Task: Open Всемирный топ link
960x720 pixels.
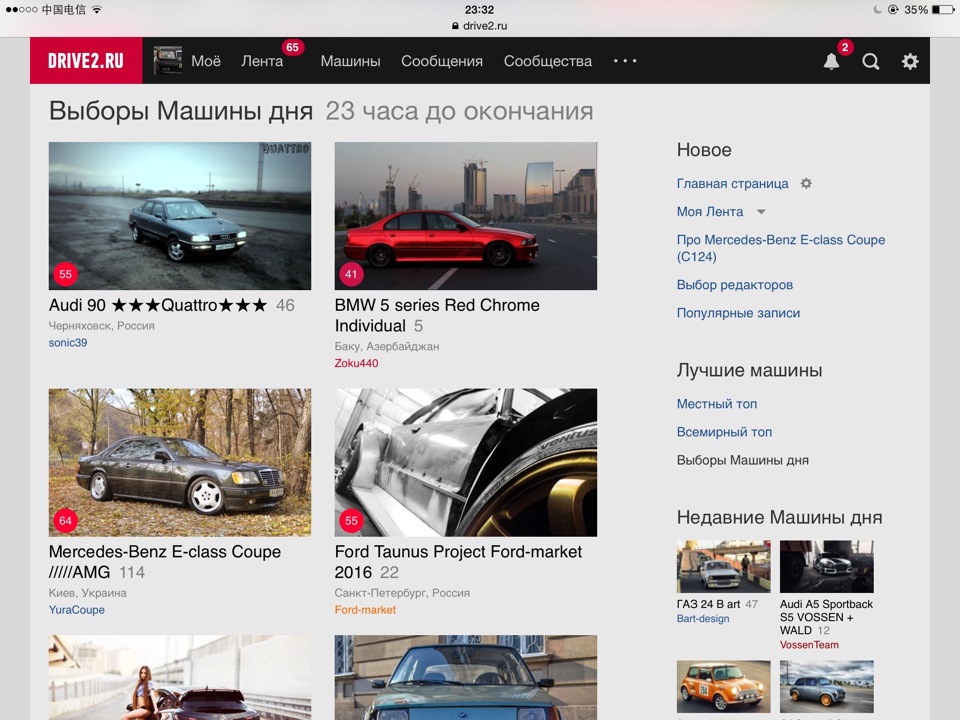Action: (x=724, y=432)
